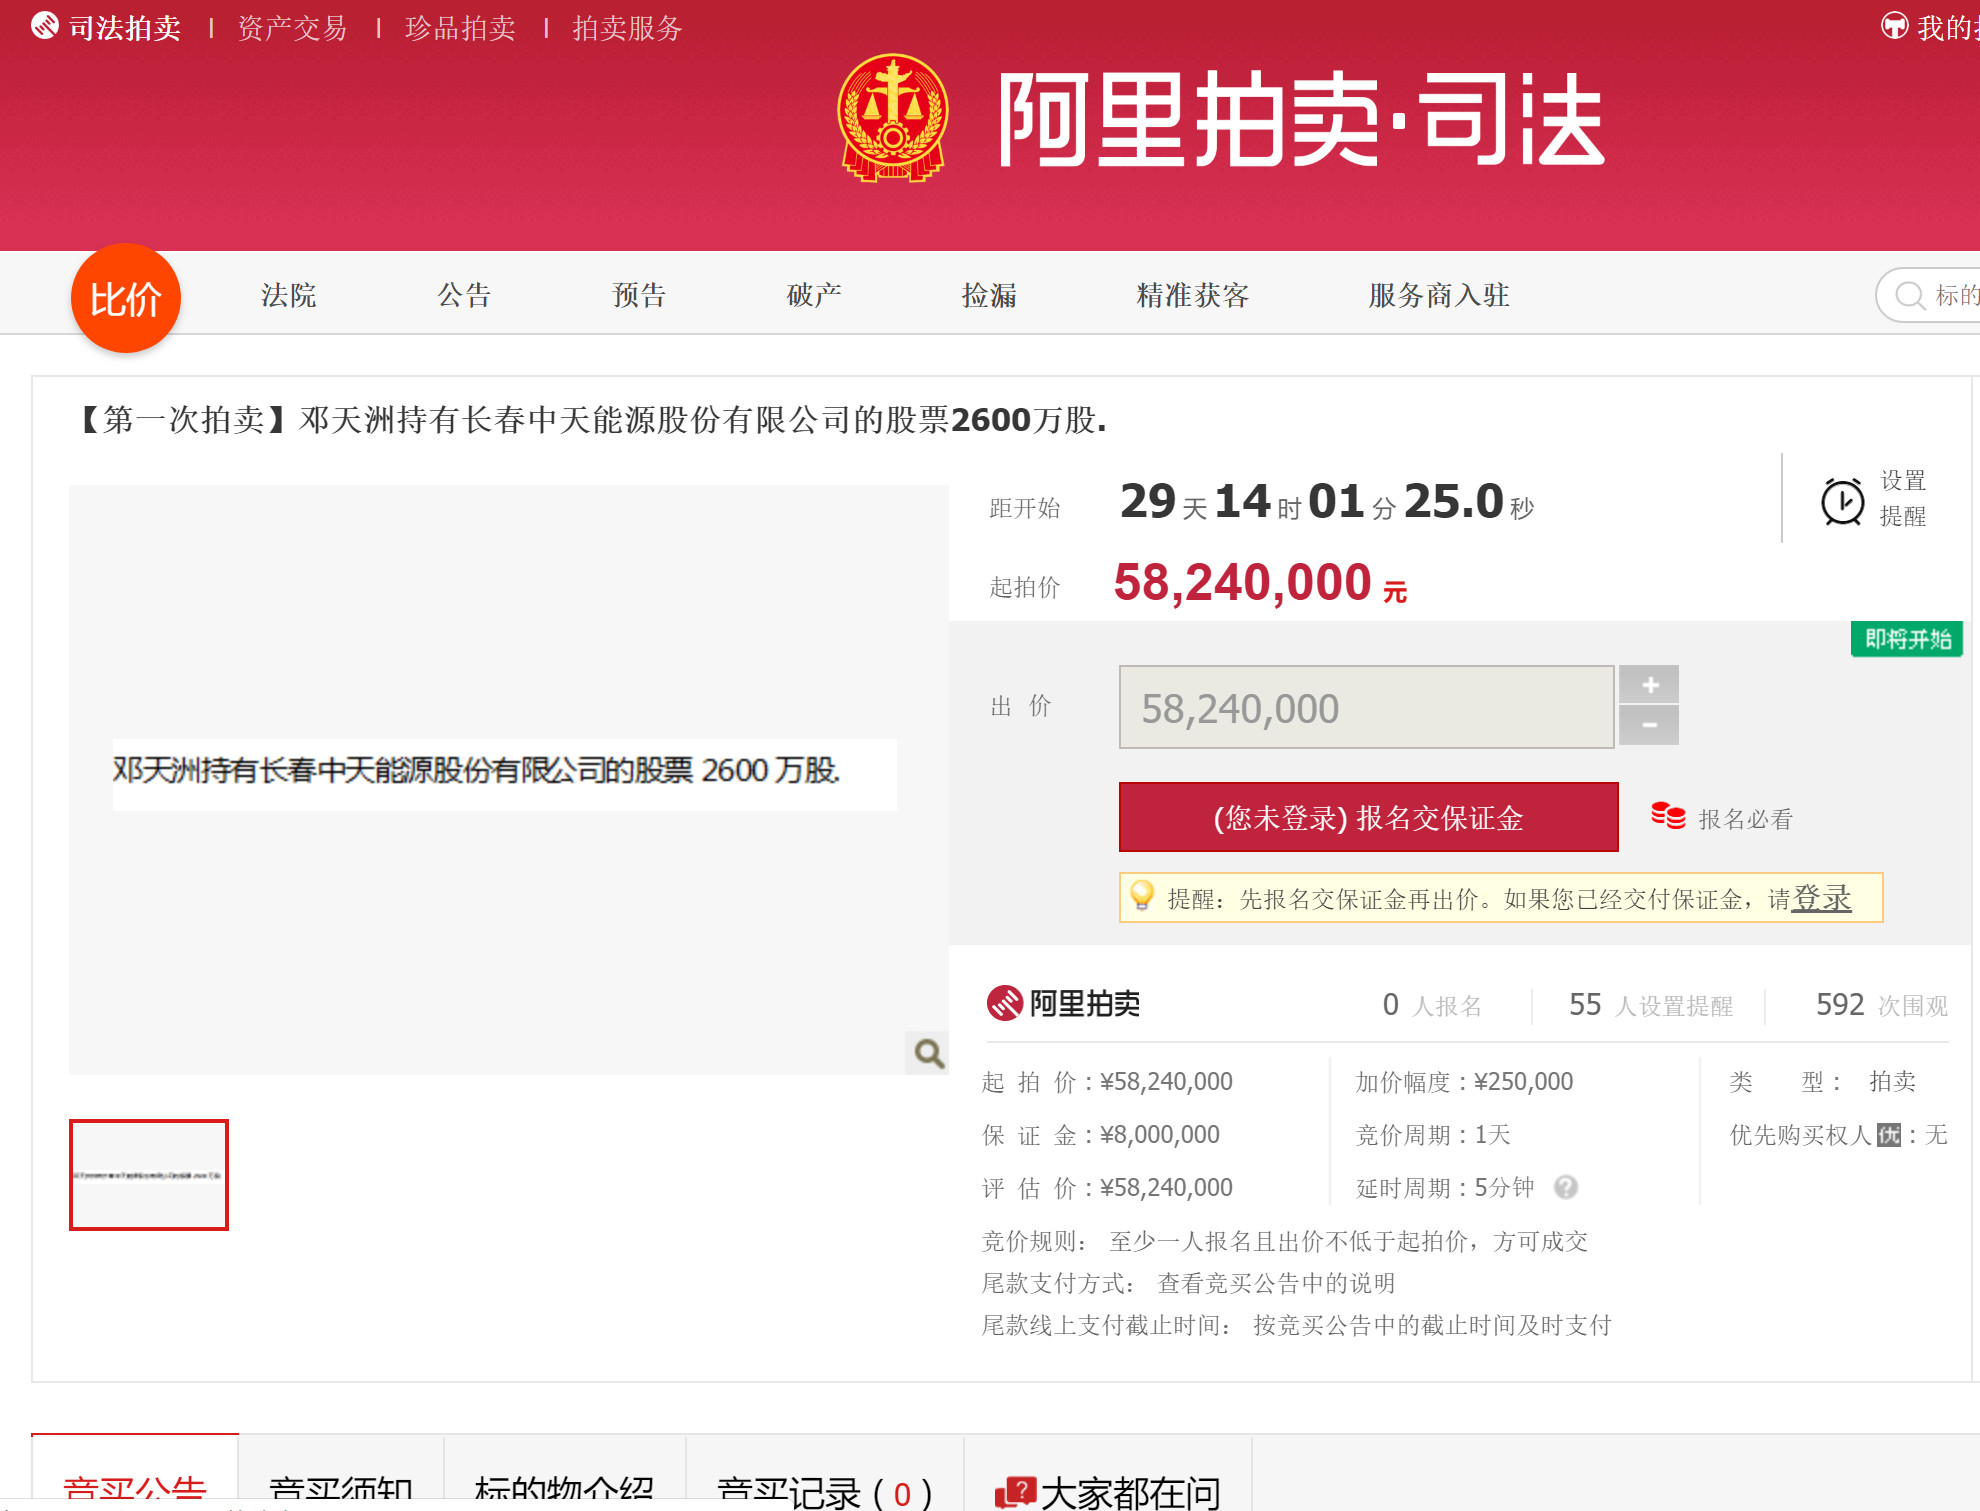Click the 阿里拍卖 brand logo icon
1980x1511 pixels.
point(1004,1003)
